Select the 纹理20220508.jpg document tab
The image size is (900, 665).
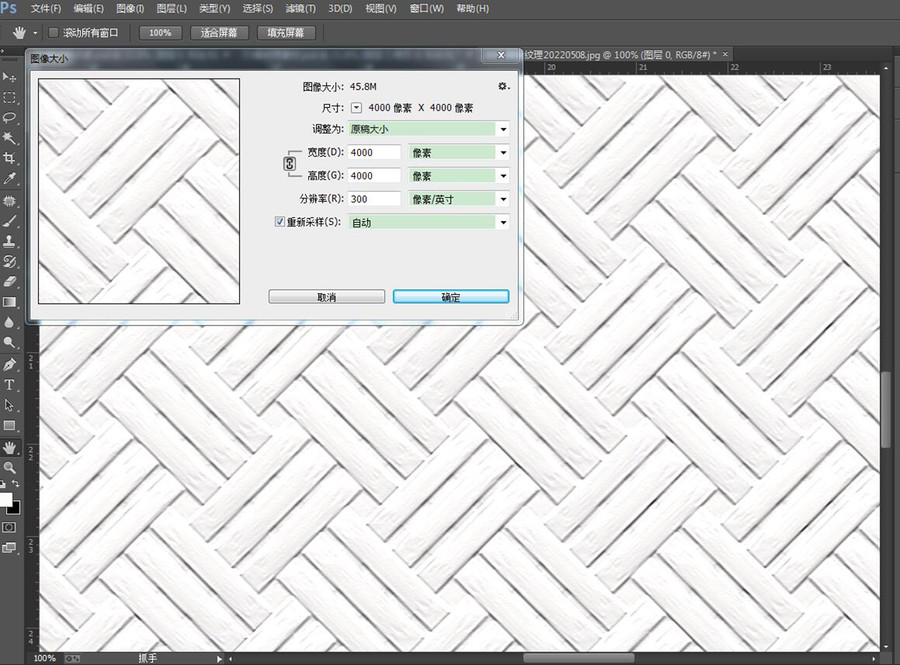622,55
